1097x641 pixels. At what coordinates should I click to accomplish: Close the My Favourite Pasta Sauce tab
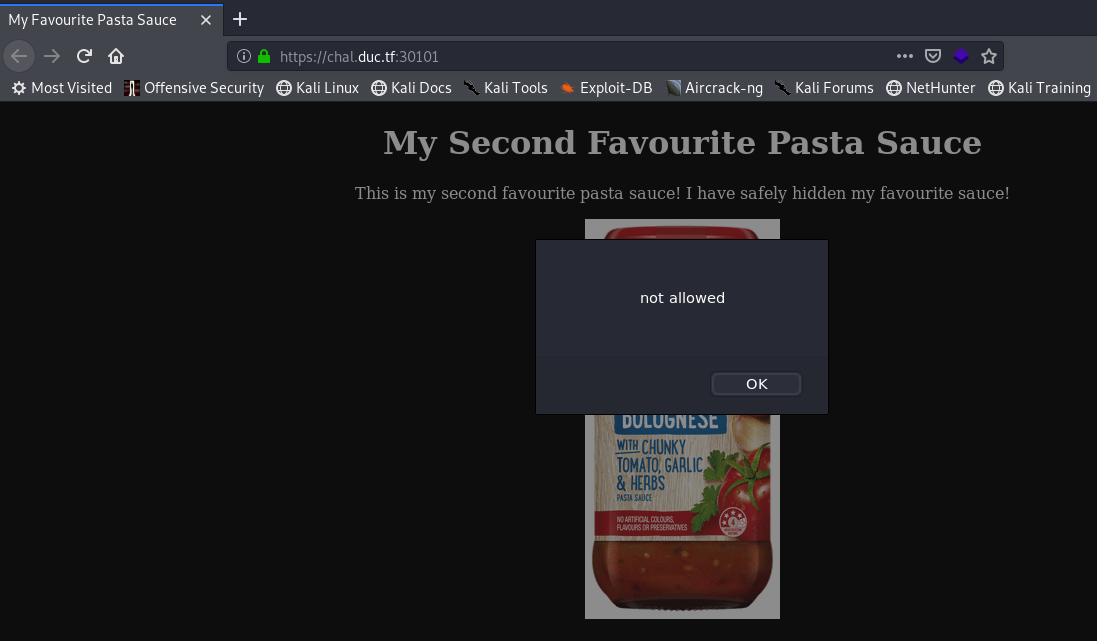coord(206,20)
